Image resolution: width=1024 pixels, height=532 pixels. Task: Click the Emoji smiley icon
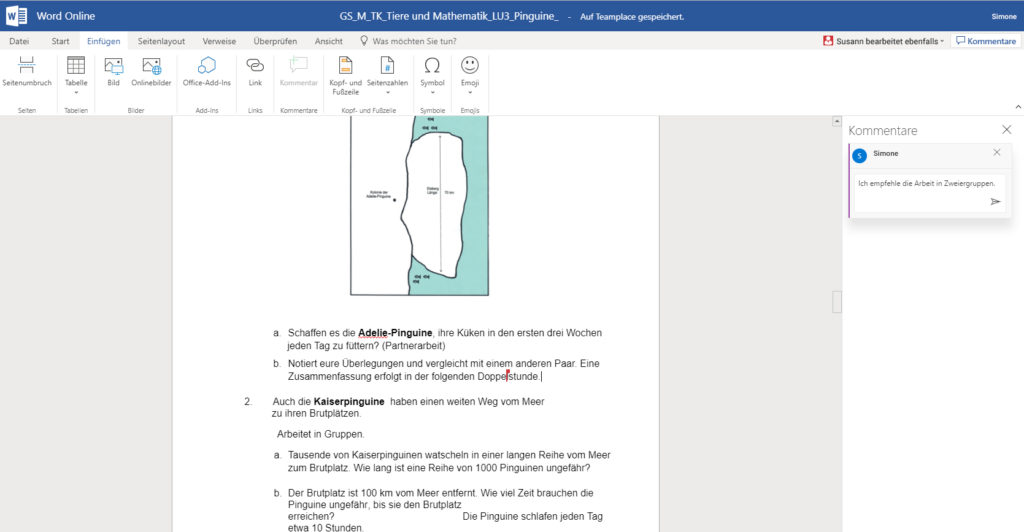pyautogui.click(x=470, y=65)
